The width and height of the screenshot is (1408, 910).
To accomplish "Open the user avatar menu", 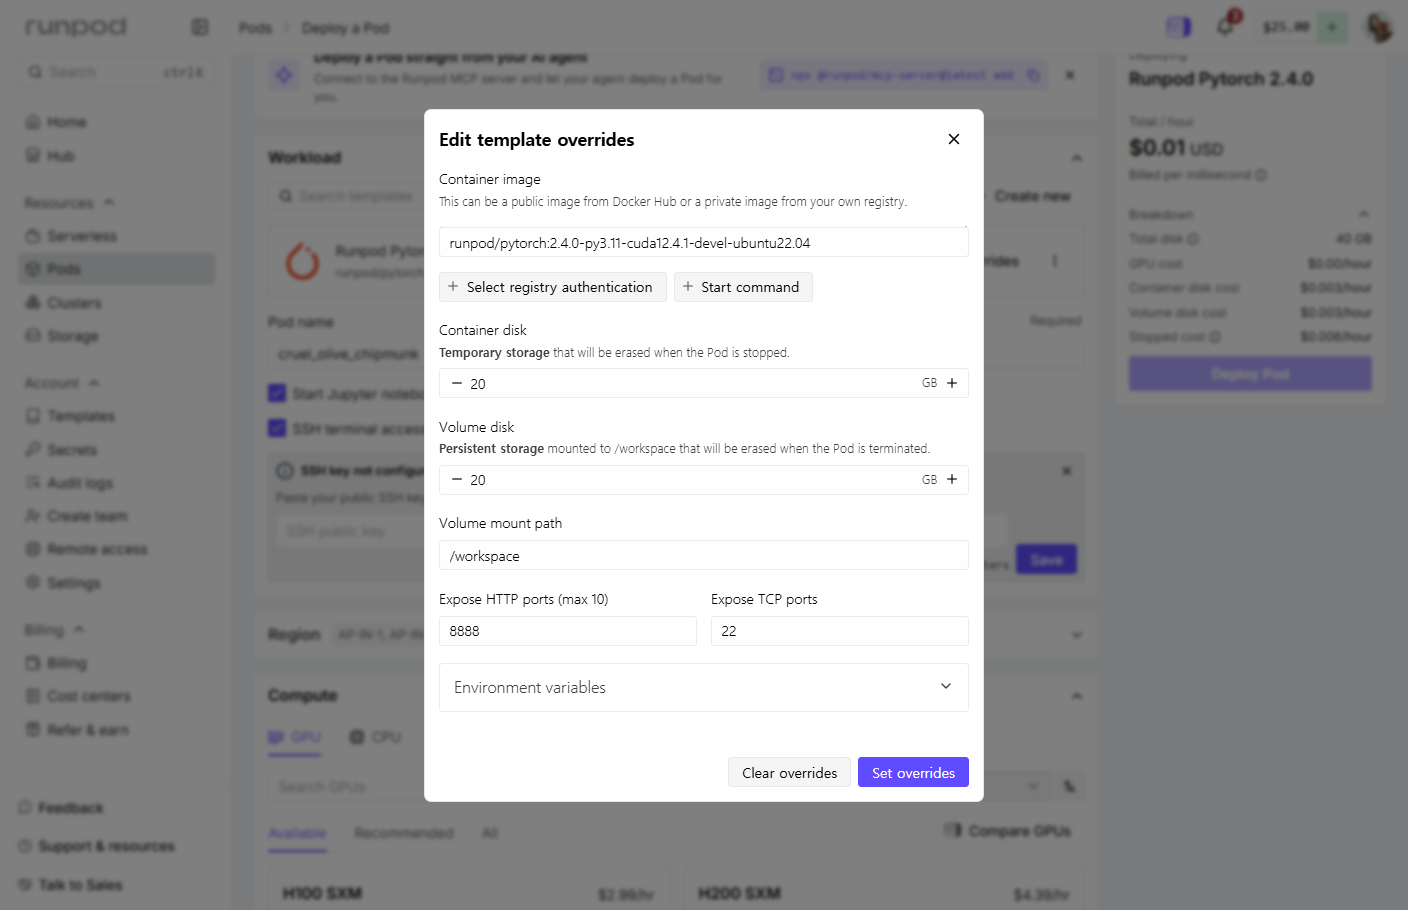I will (1379, 27).
